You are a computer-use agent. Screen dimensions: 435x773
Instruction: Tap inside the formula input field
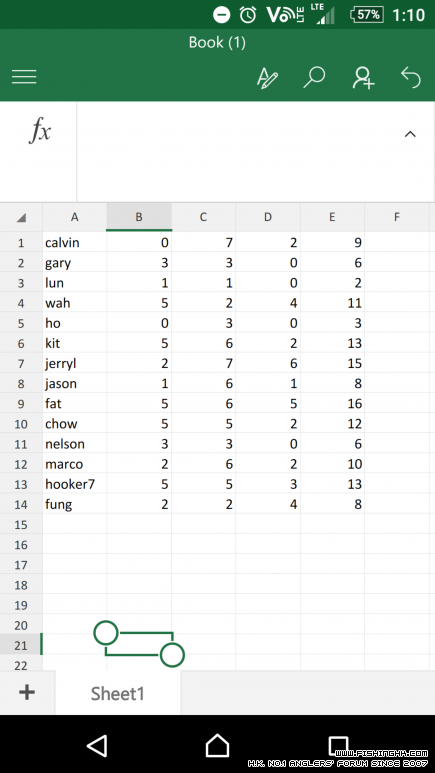239,151
